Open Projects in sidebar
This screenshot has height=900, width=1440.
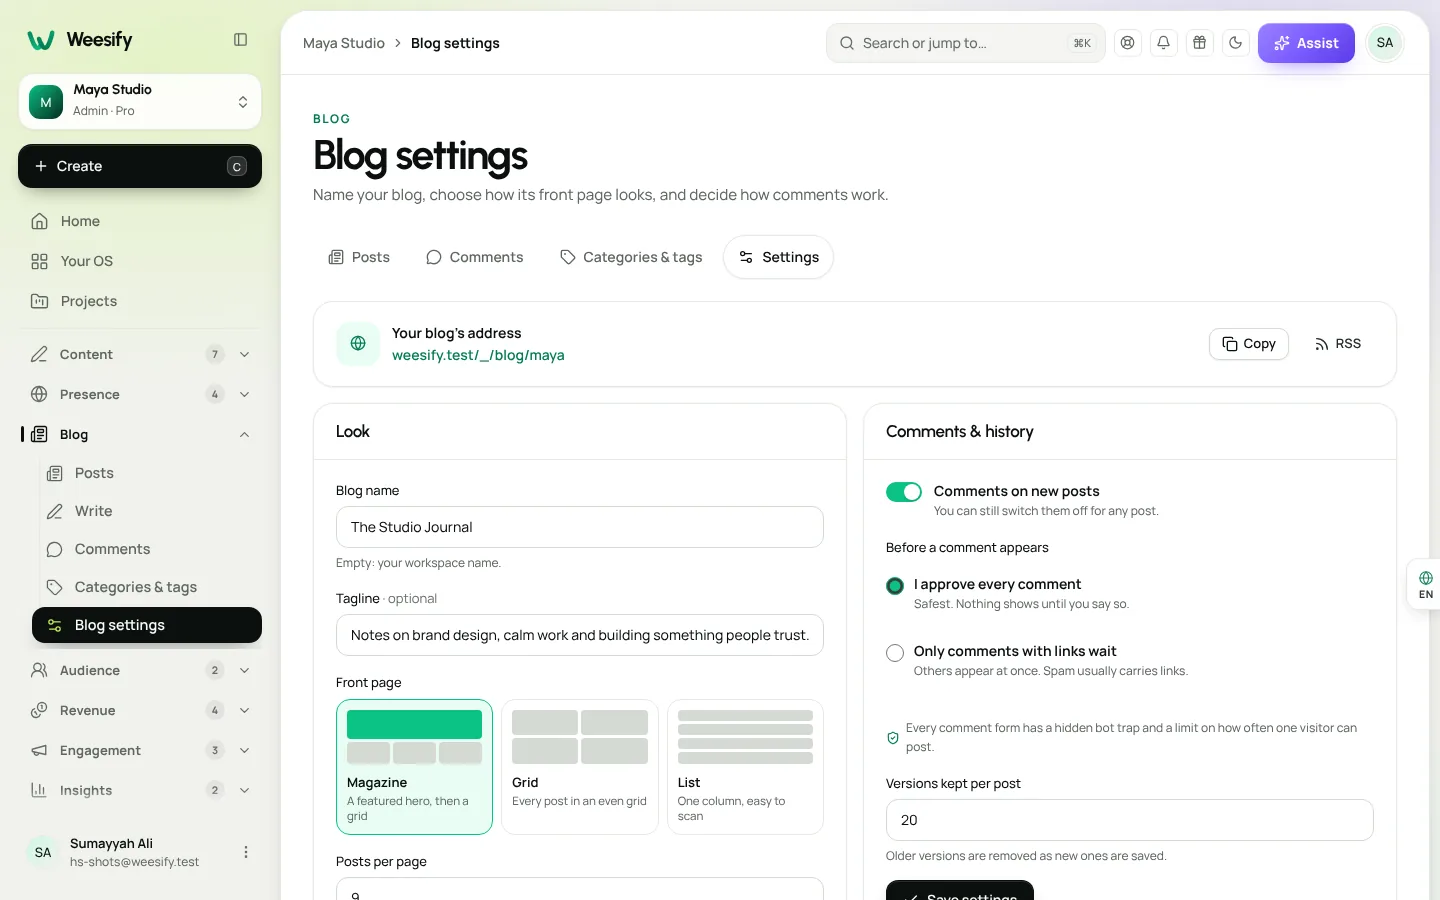[x=140, y=301]
